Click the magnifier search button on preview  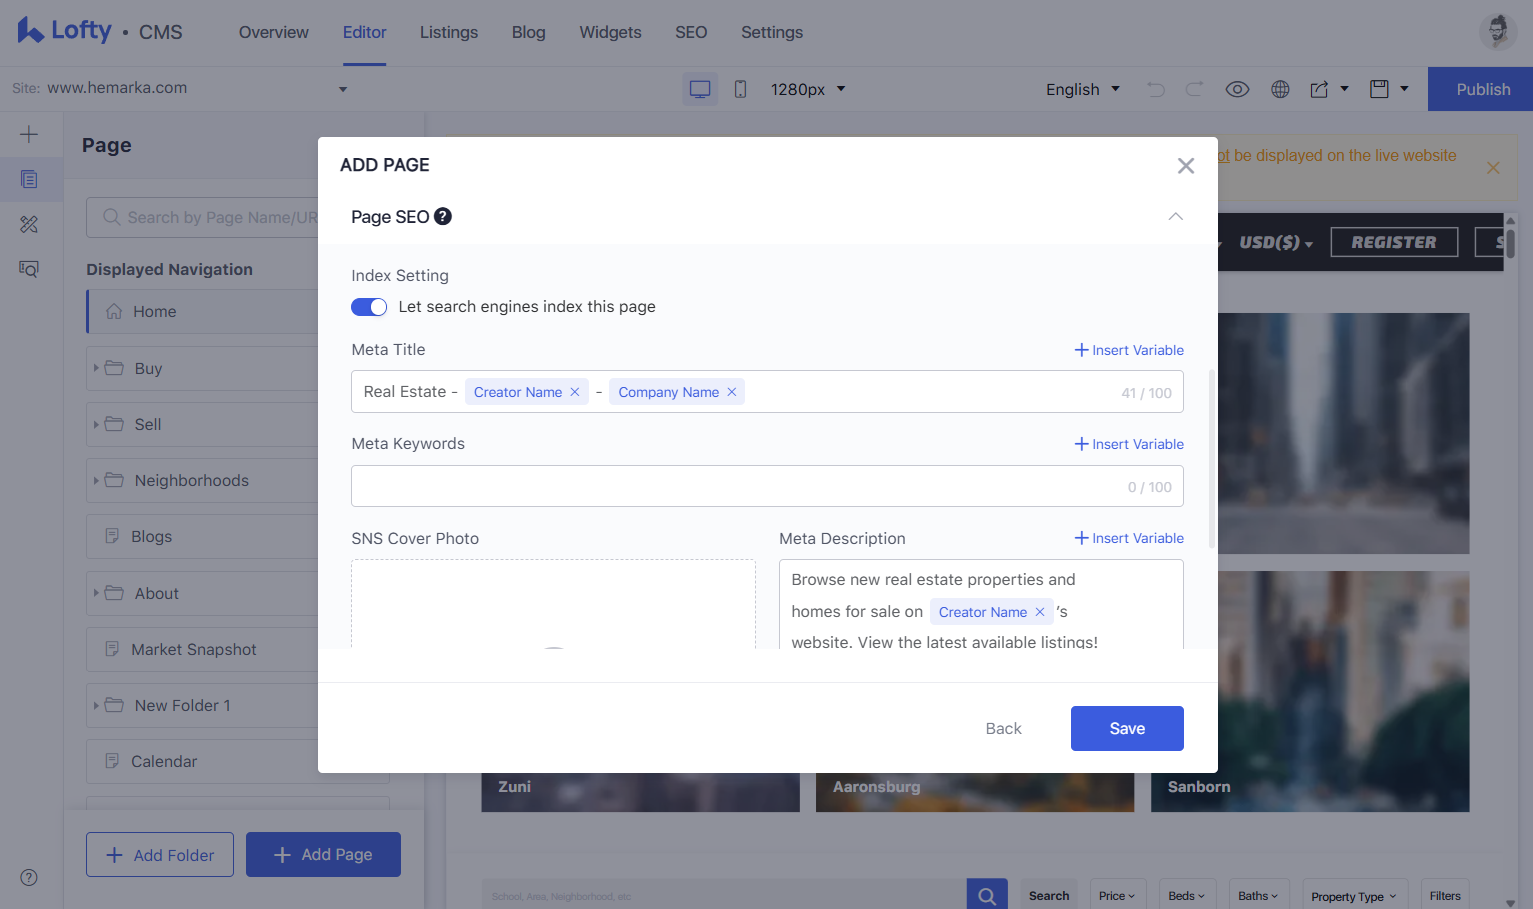987,895
